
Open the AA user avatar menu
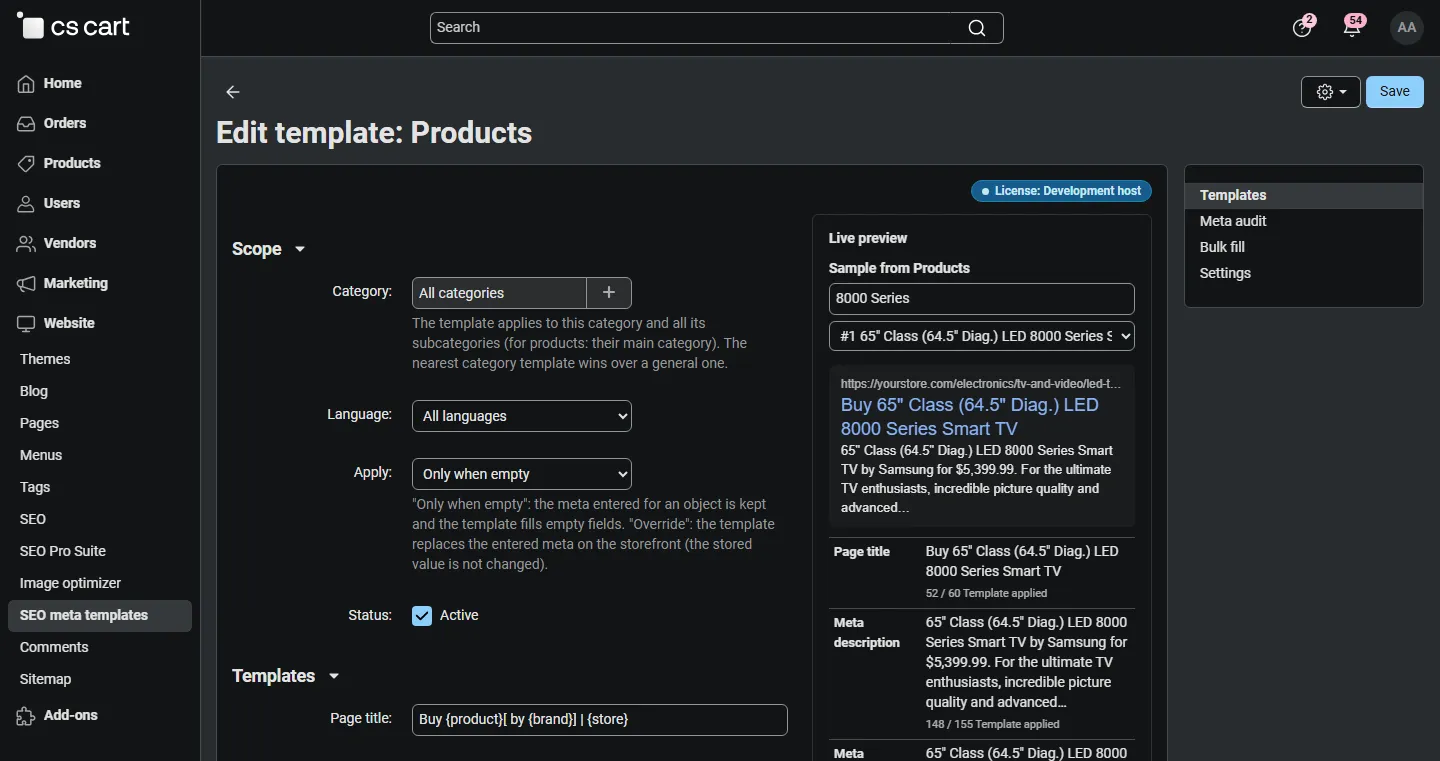click(1407, 27)
